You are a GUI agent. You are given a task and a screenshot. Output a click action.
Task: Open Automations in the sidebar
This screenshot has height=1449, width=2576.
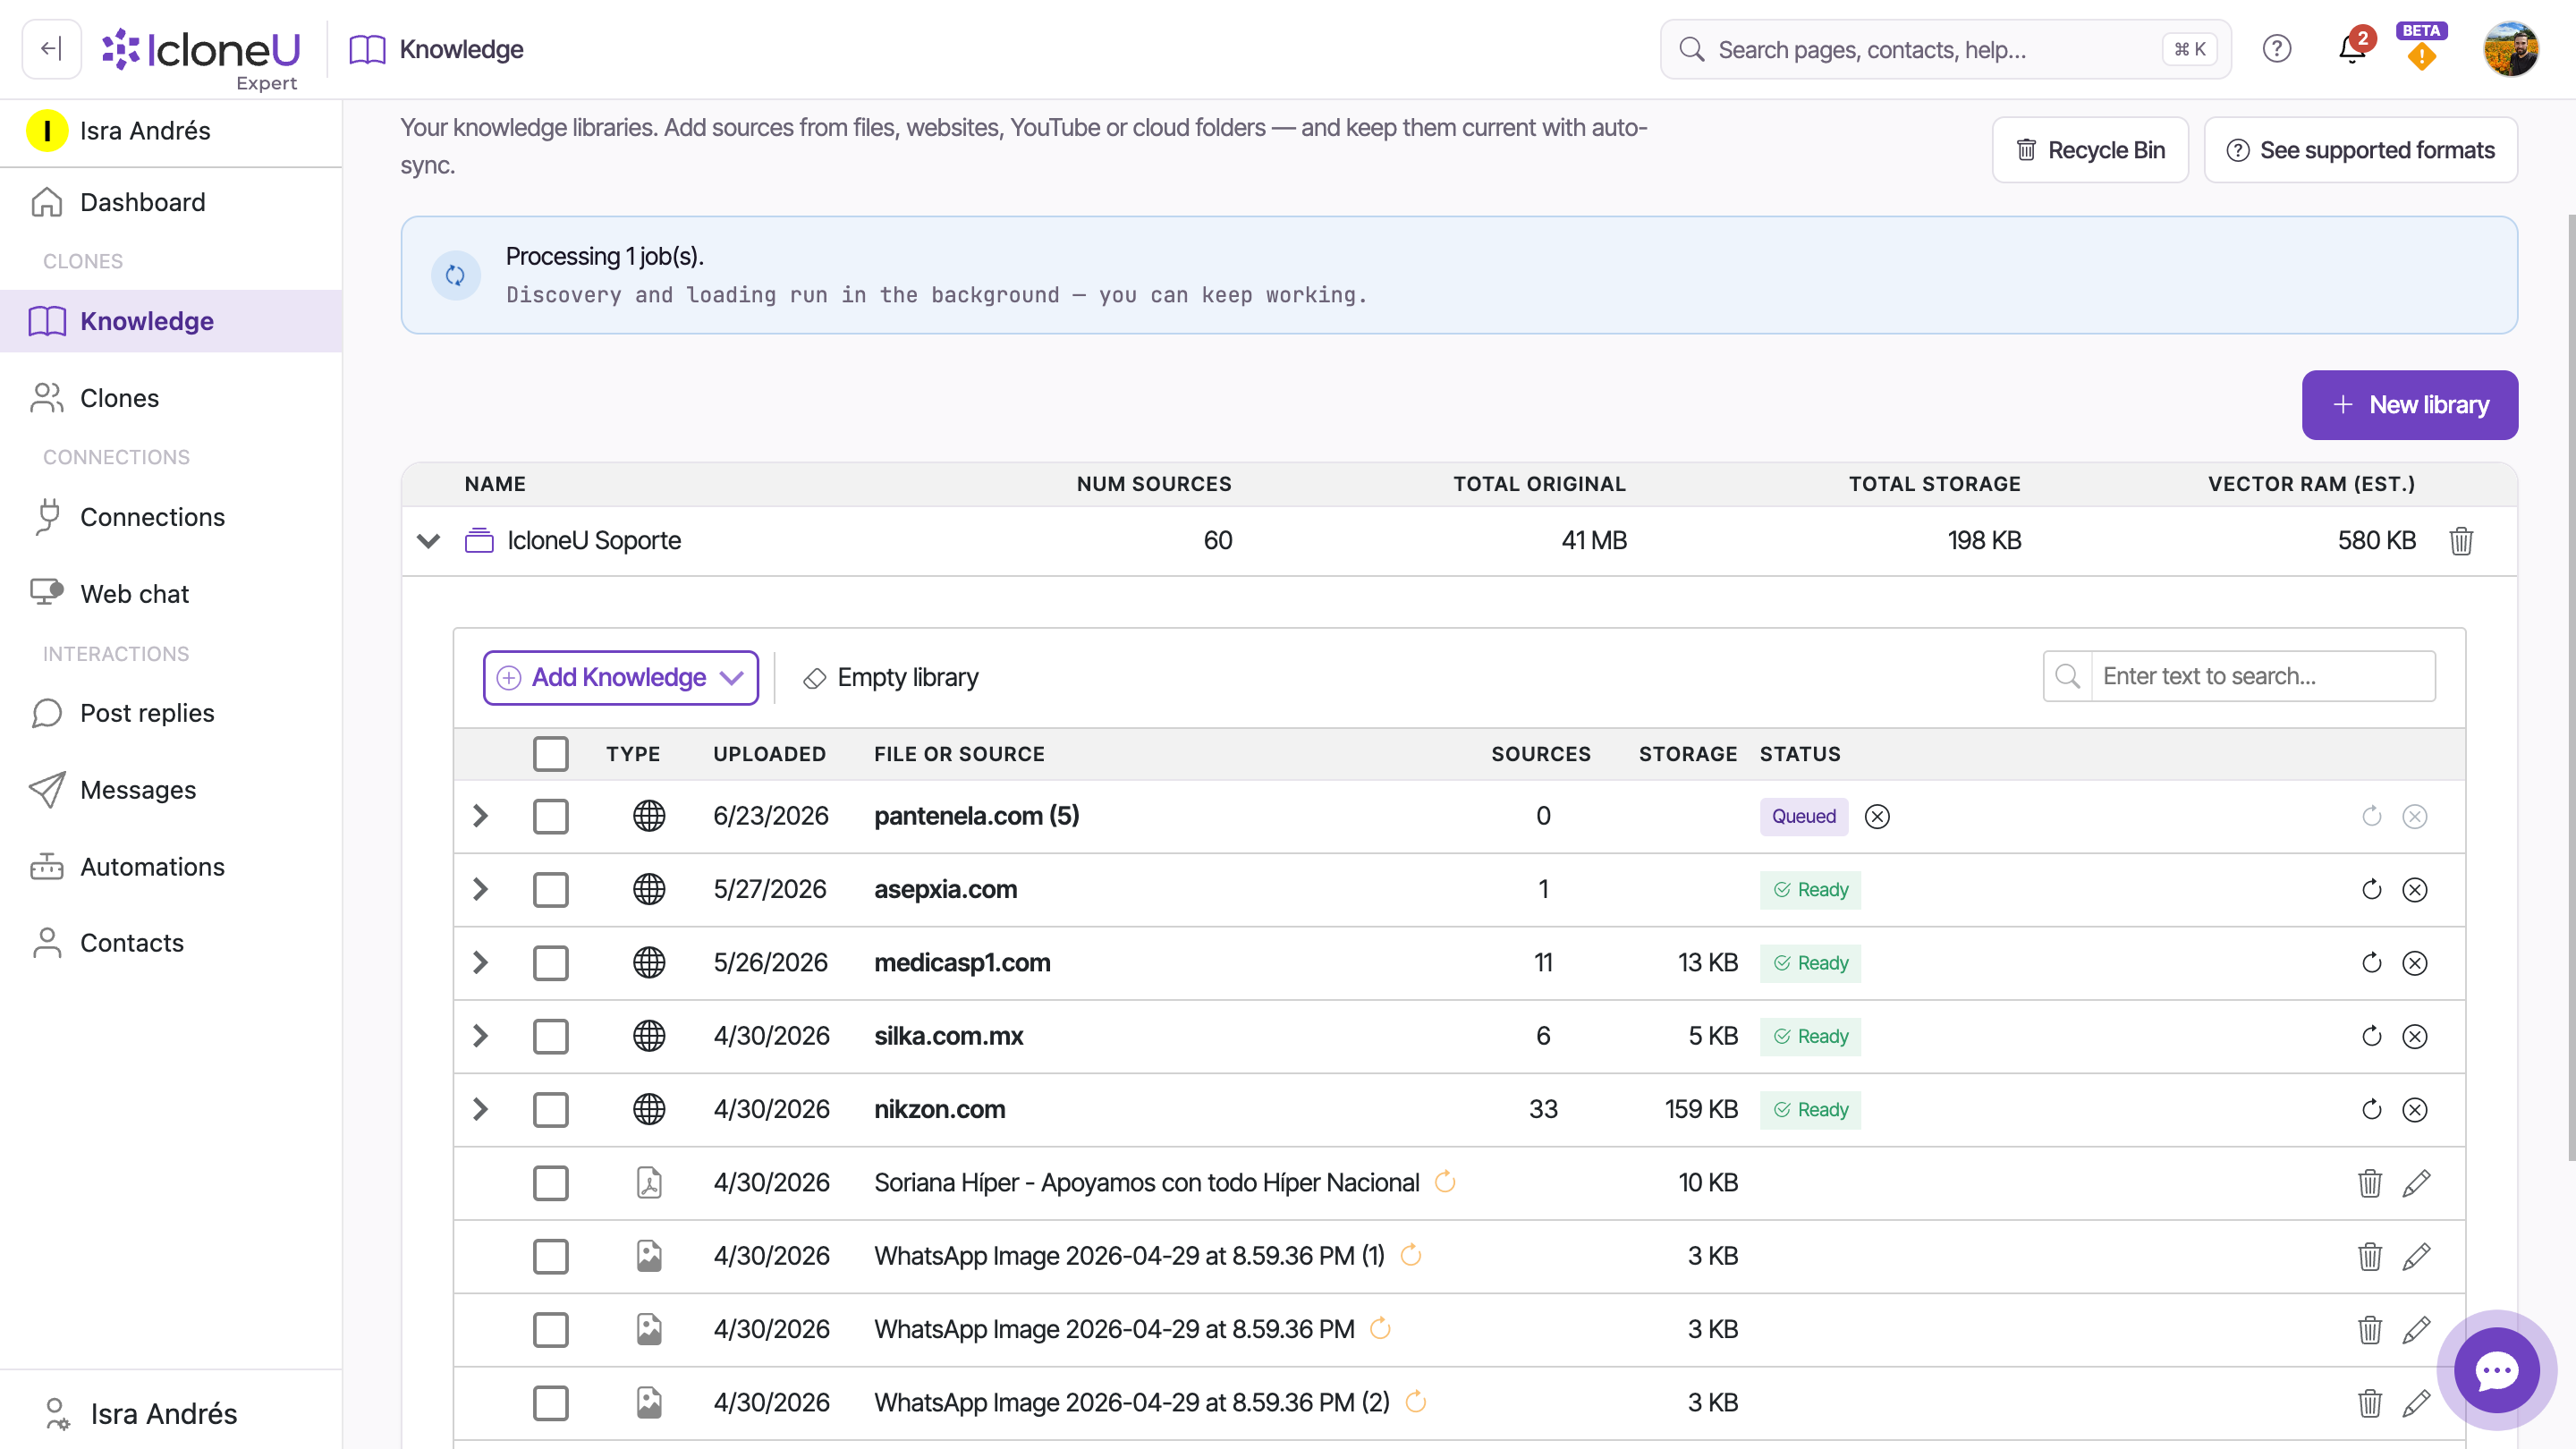(x=171, y=867)
